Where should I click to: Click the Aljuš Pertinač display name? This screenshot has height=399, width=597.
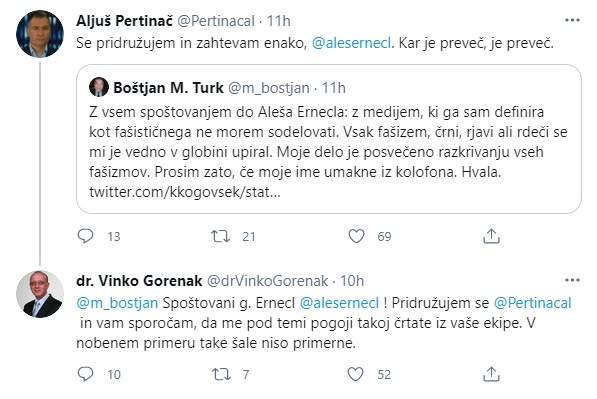(x=125, y=21)
